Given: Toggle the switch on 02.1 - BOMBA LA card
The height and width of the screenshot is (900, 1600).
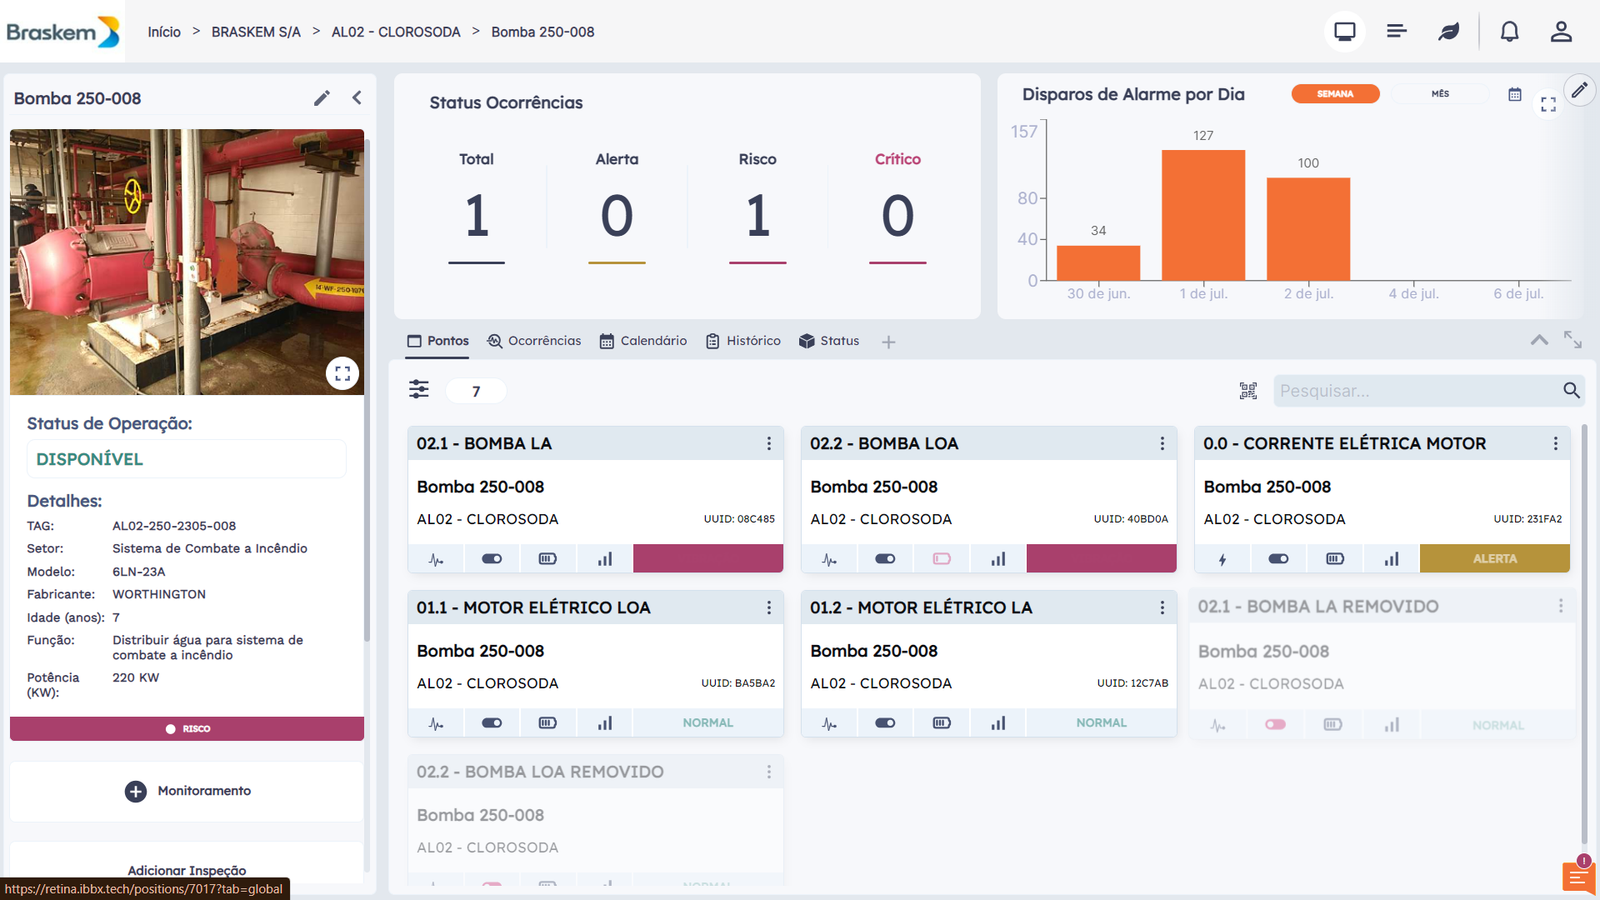Looking at the screenshot, I should (x=492, y=559).
